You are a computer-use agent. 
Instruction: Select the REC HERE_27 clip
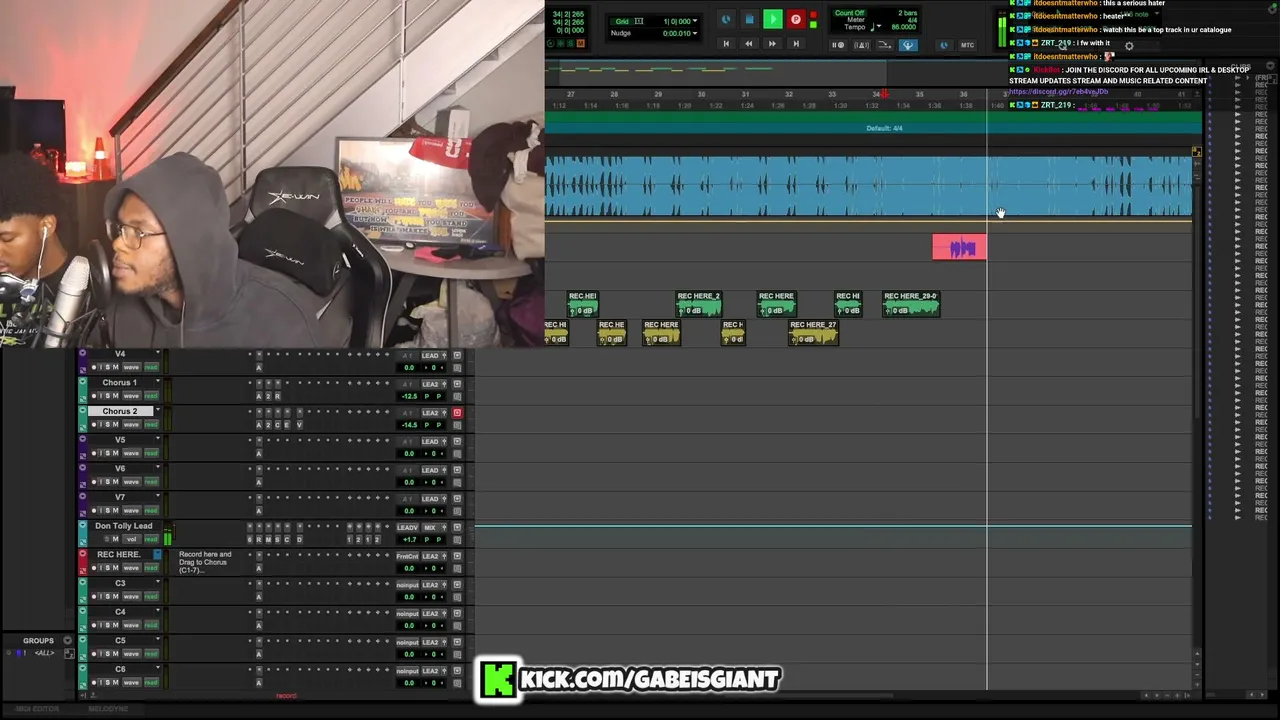tap(813, 332)
